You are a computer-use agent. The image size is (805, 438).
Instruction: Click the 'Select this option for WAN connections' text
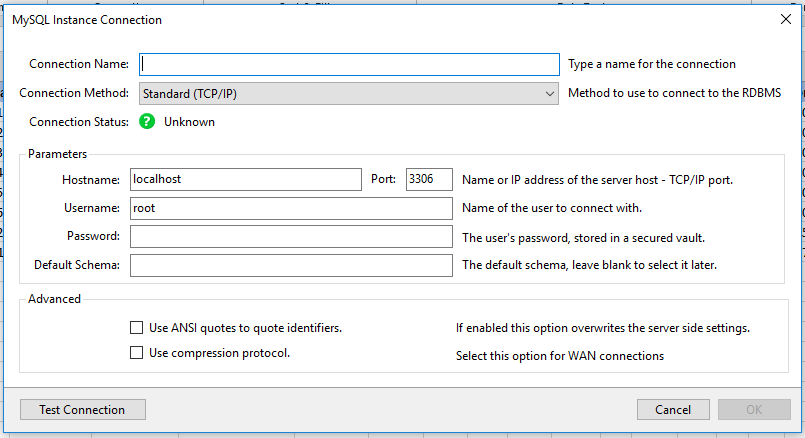point(560,356)
